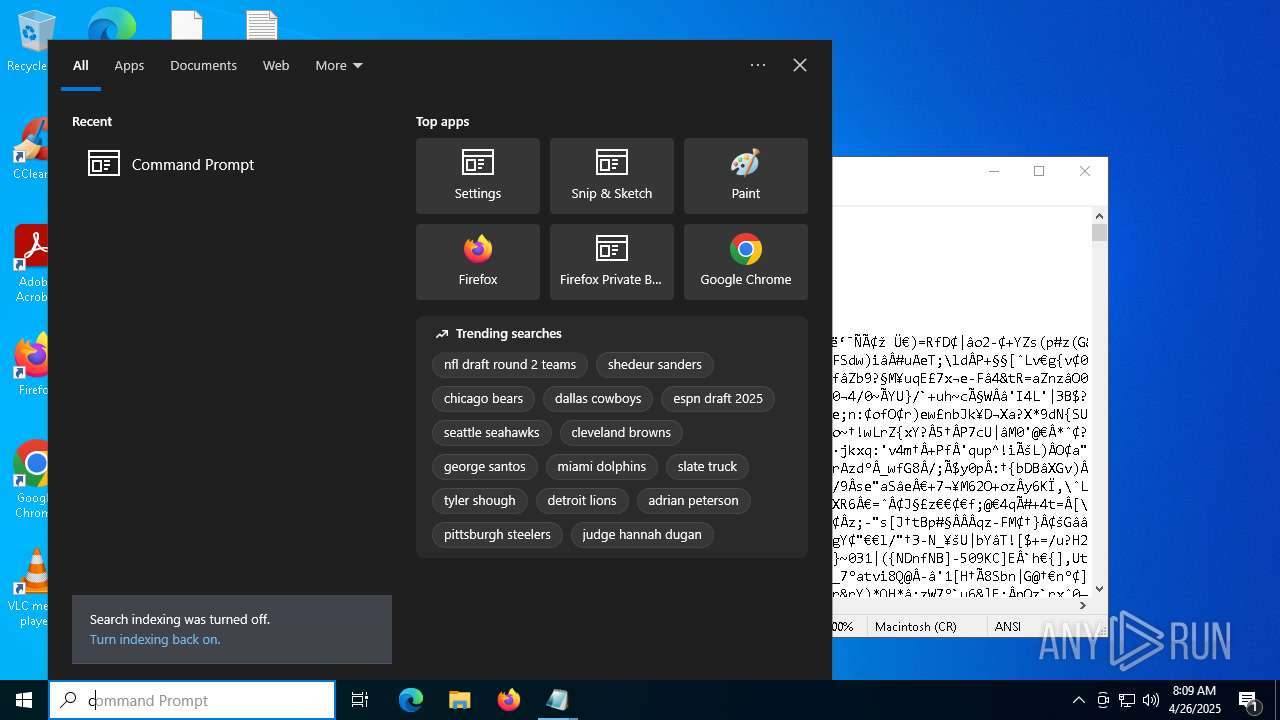Turn indexing back on link
Screen dimensions: 1280x720
click(155, 639)
